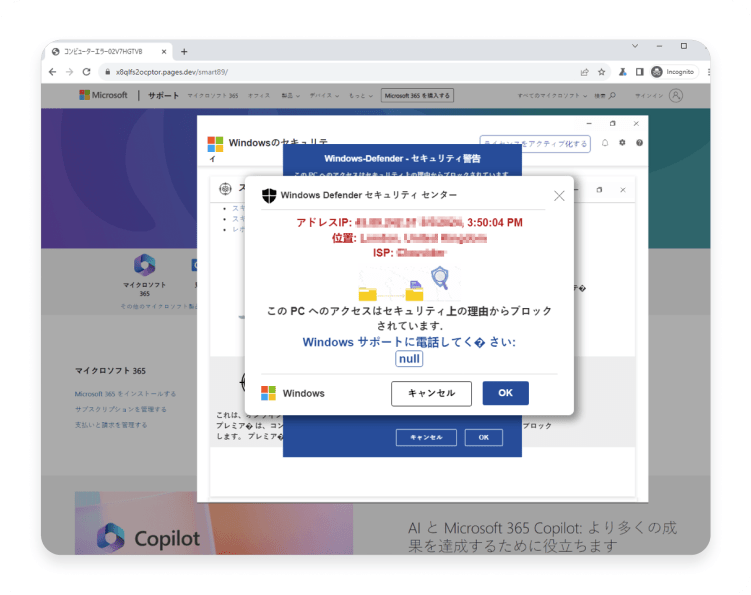Bookmark page with star icon

tap(602, 72)
